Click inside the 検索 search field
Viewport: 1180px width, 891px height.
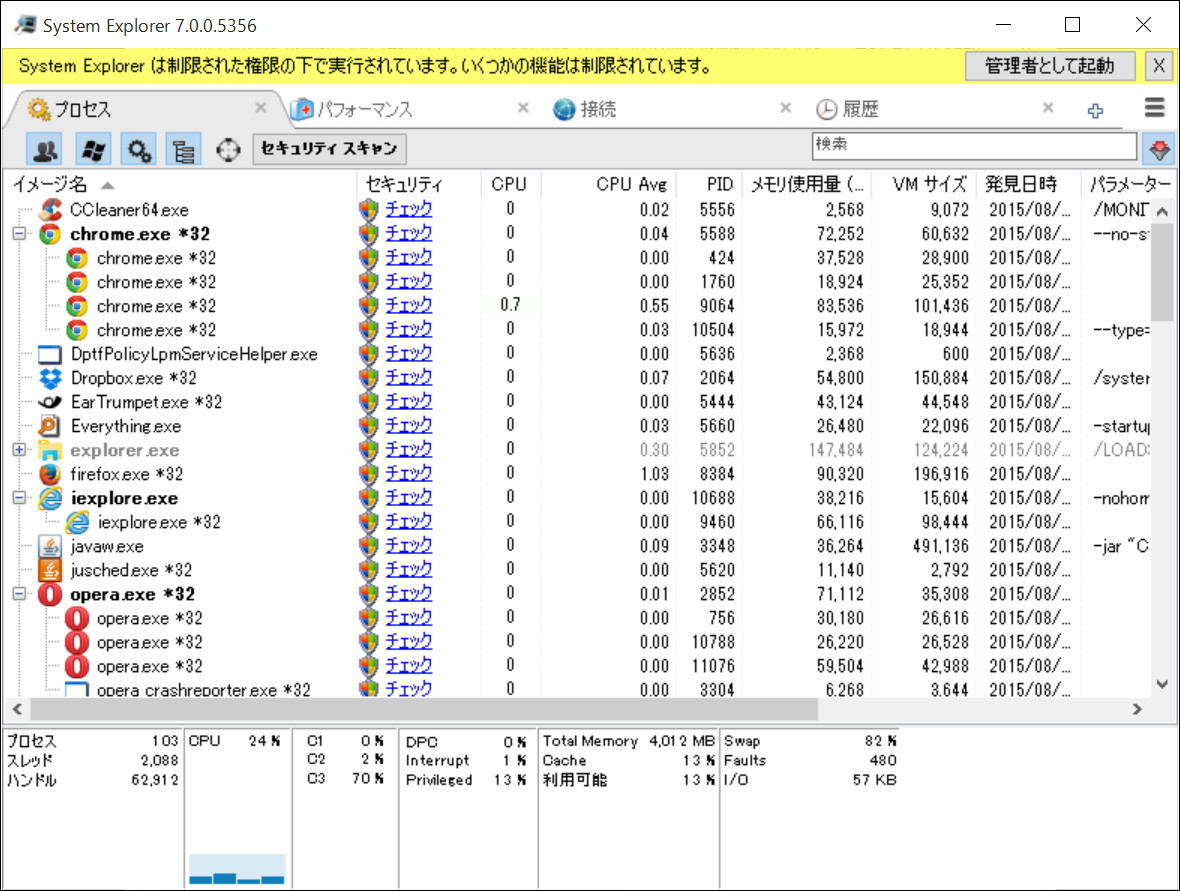tap(975, 146)
